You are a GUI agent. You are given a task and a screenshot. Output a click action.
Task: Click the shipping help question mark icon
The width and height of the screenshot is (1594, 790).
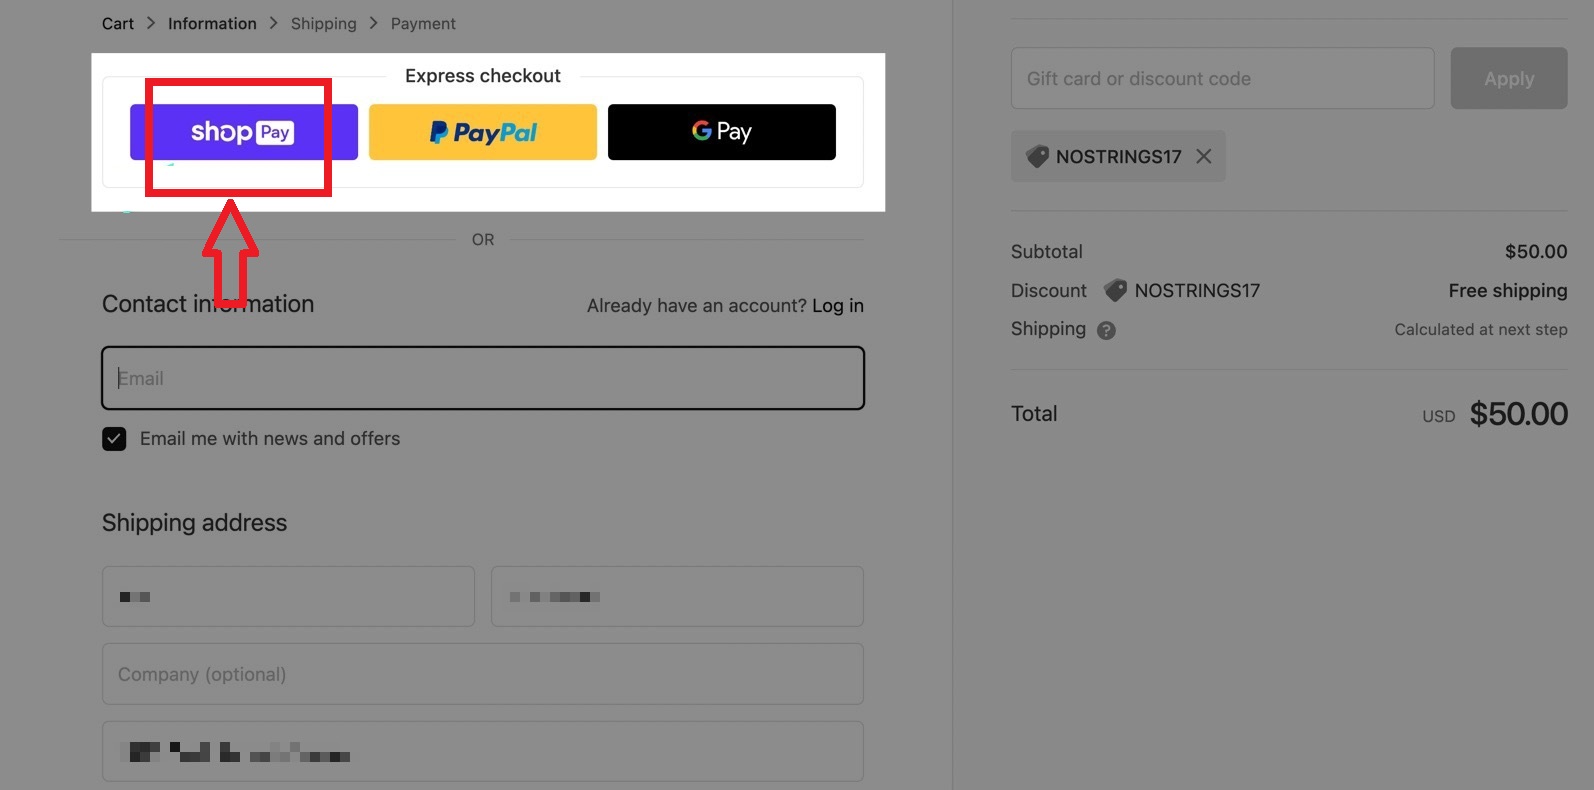point(1106,330)
